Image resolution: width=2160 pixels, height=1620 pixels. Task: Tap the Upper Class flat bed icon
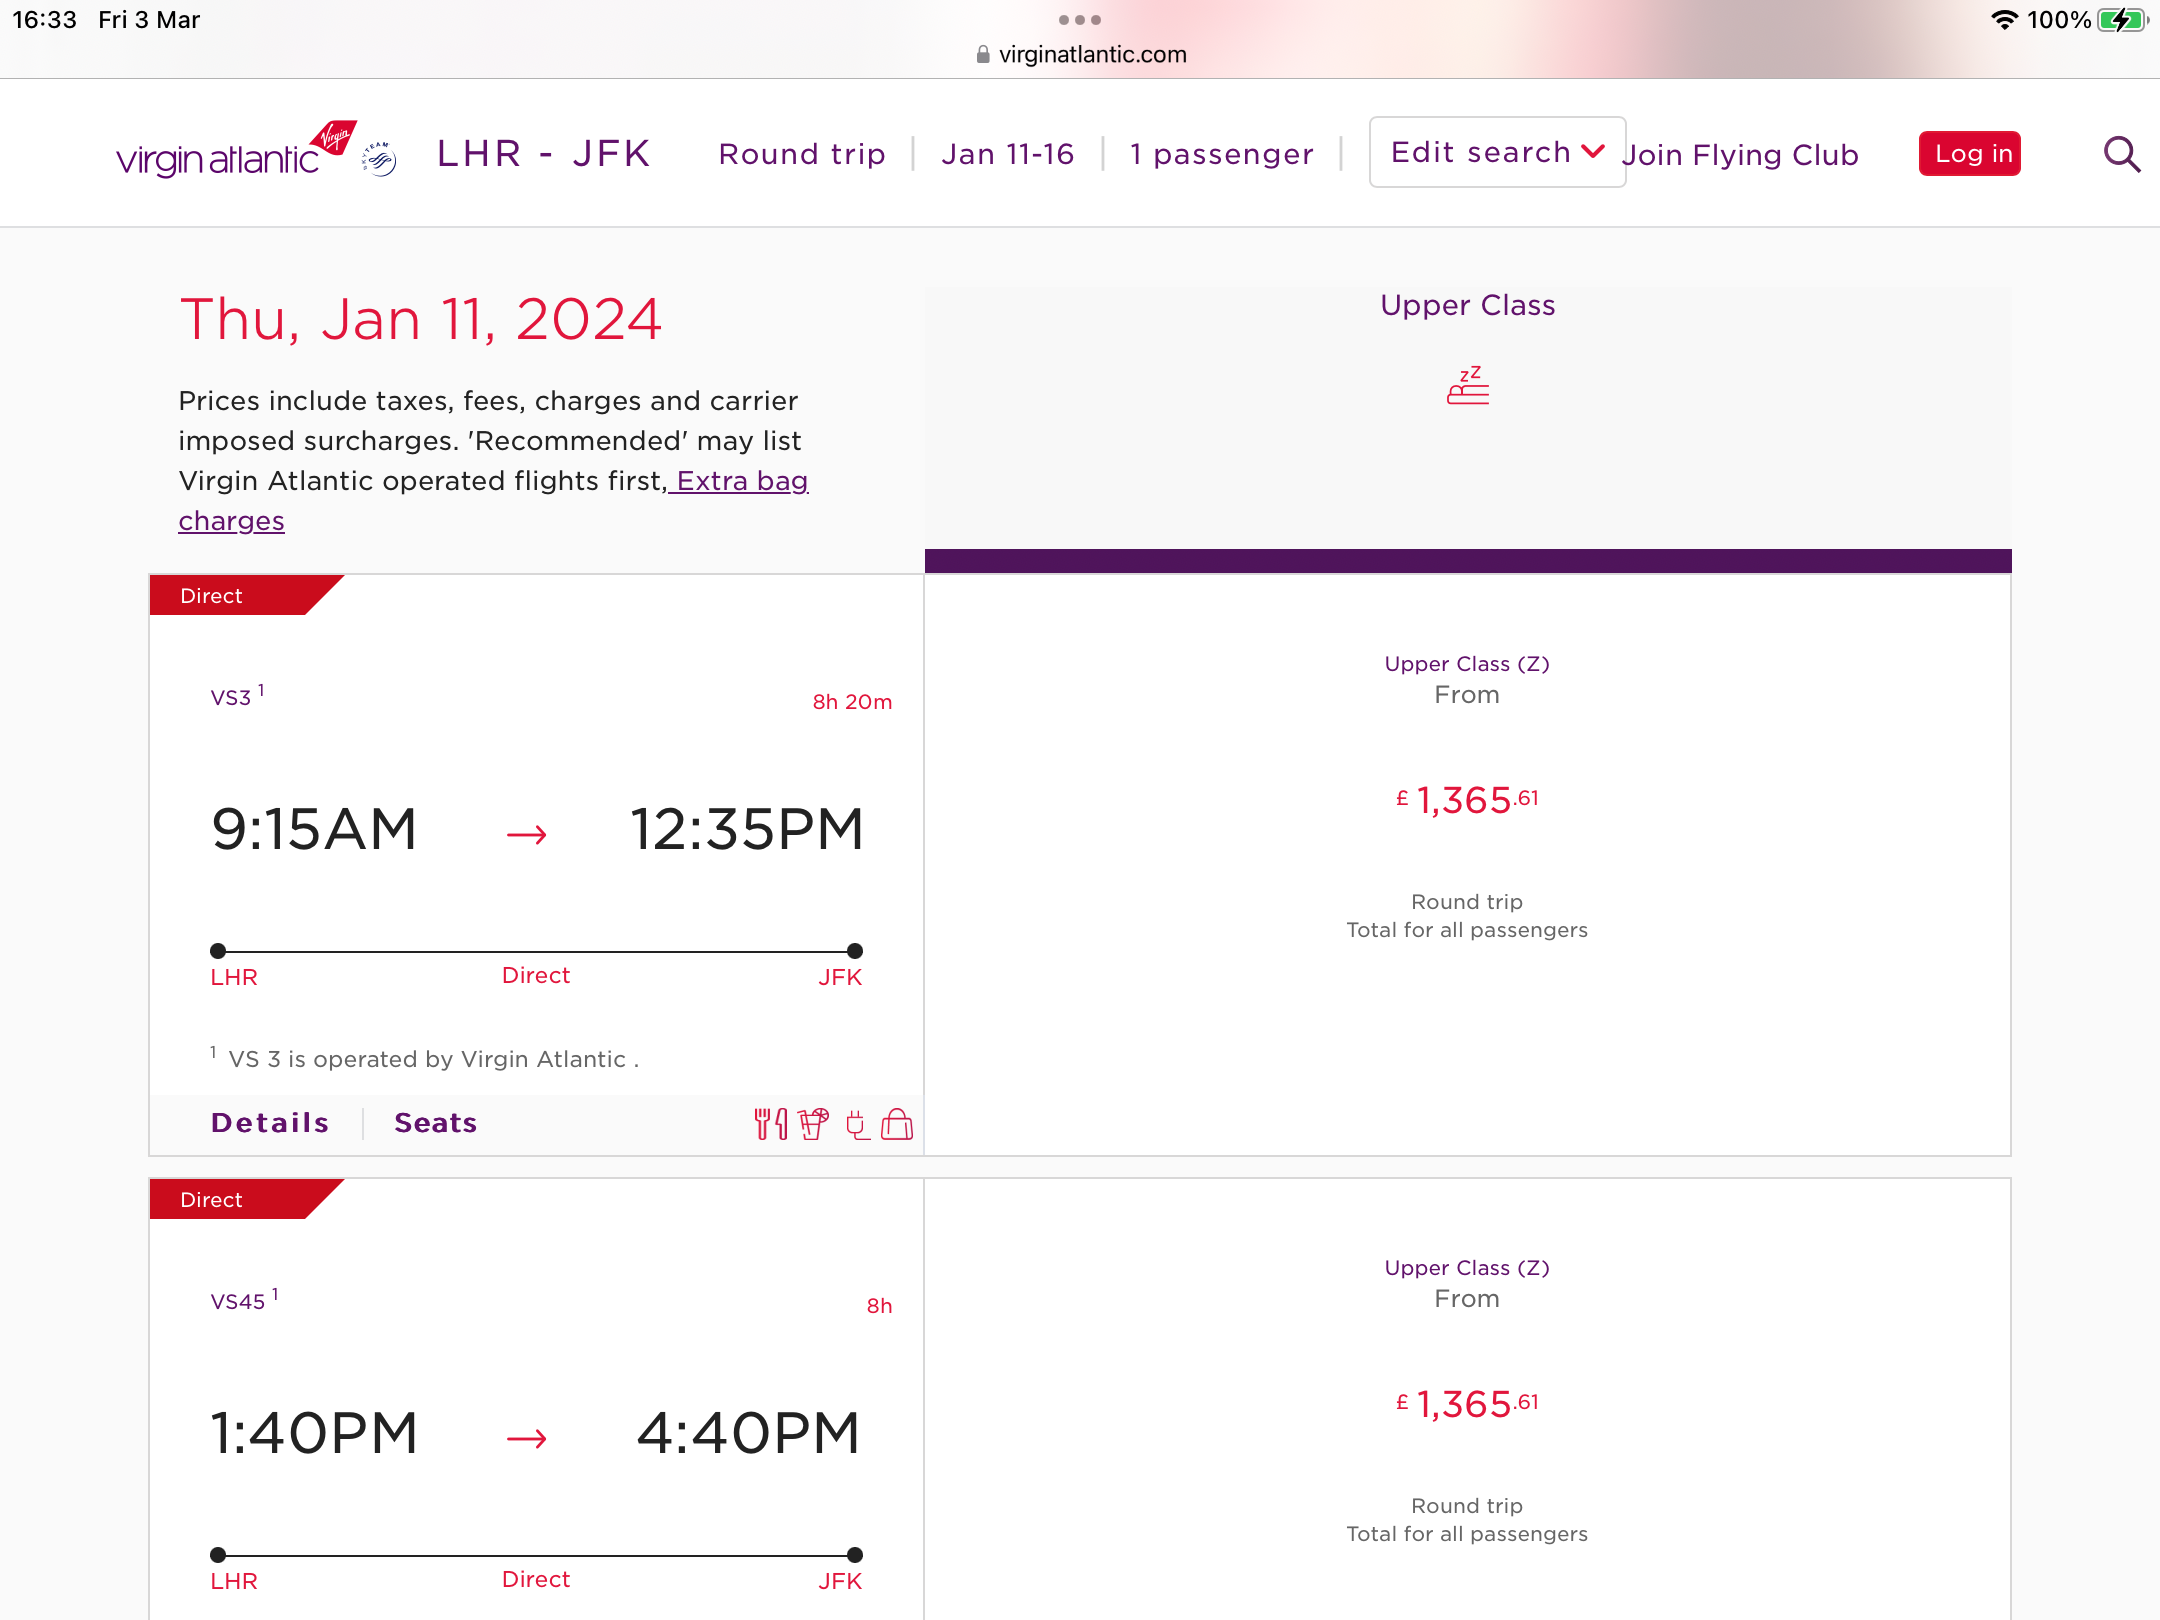(1468, 385)
